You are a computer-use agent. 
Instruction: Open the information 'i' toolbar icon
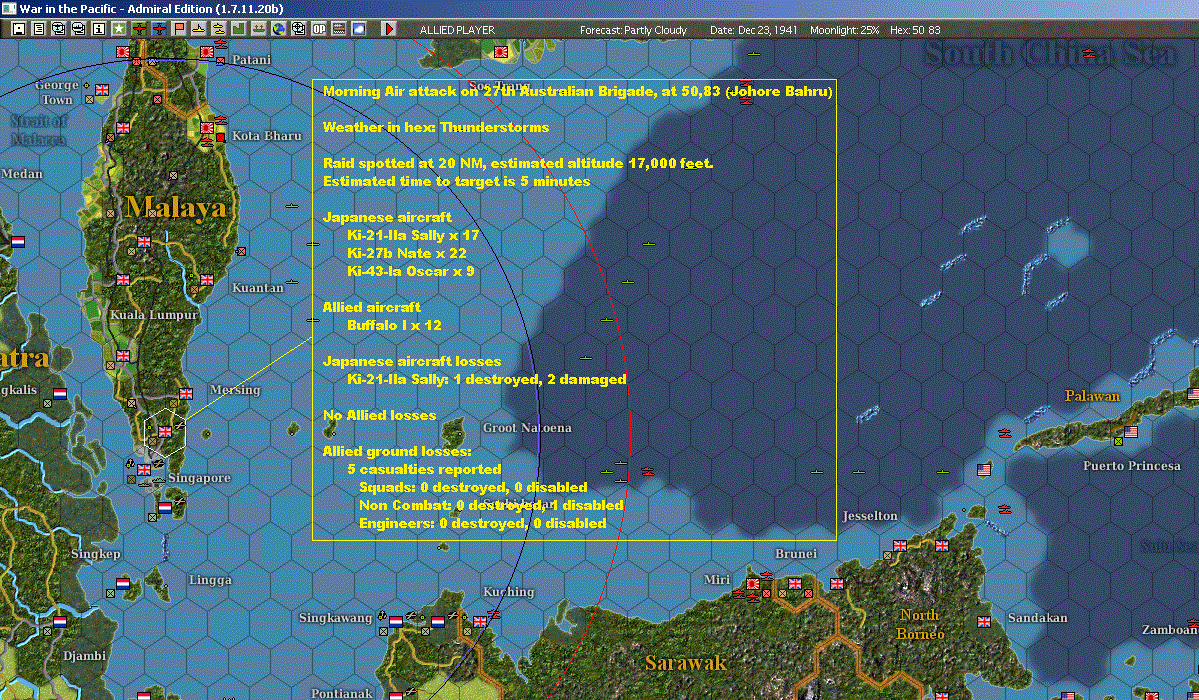click(x=99, y=29)
